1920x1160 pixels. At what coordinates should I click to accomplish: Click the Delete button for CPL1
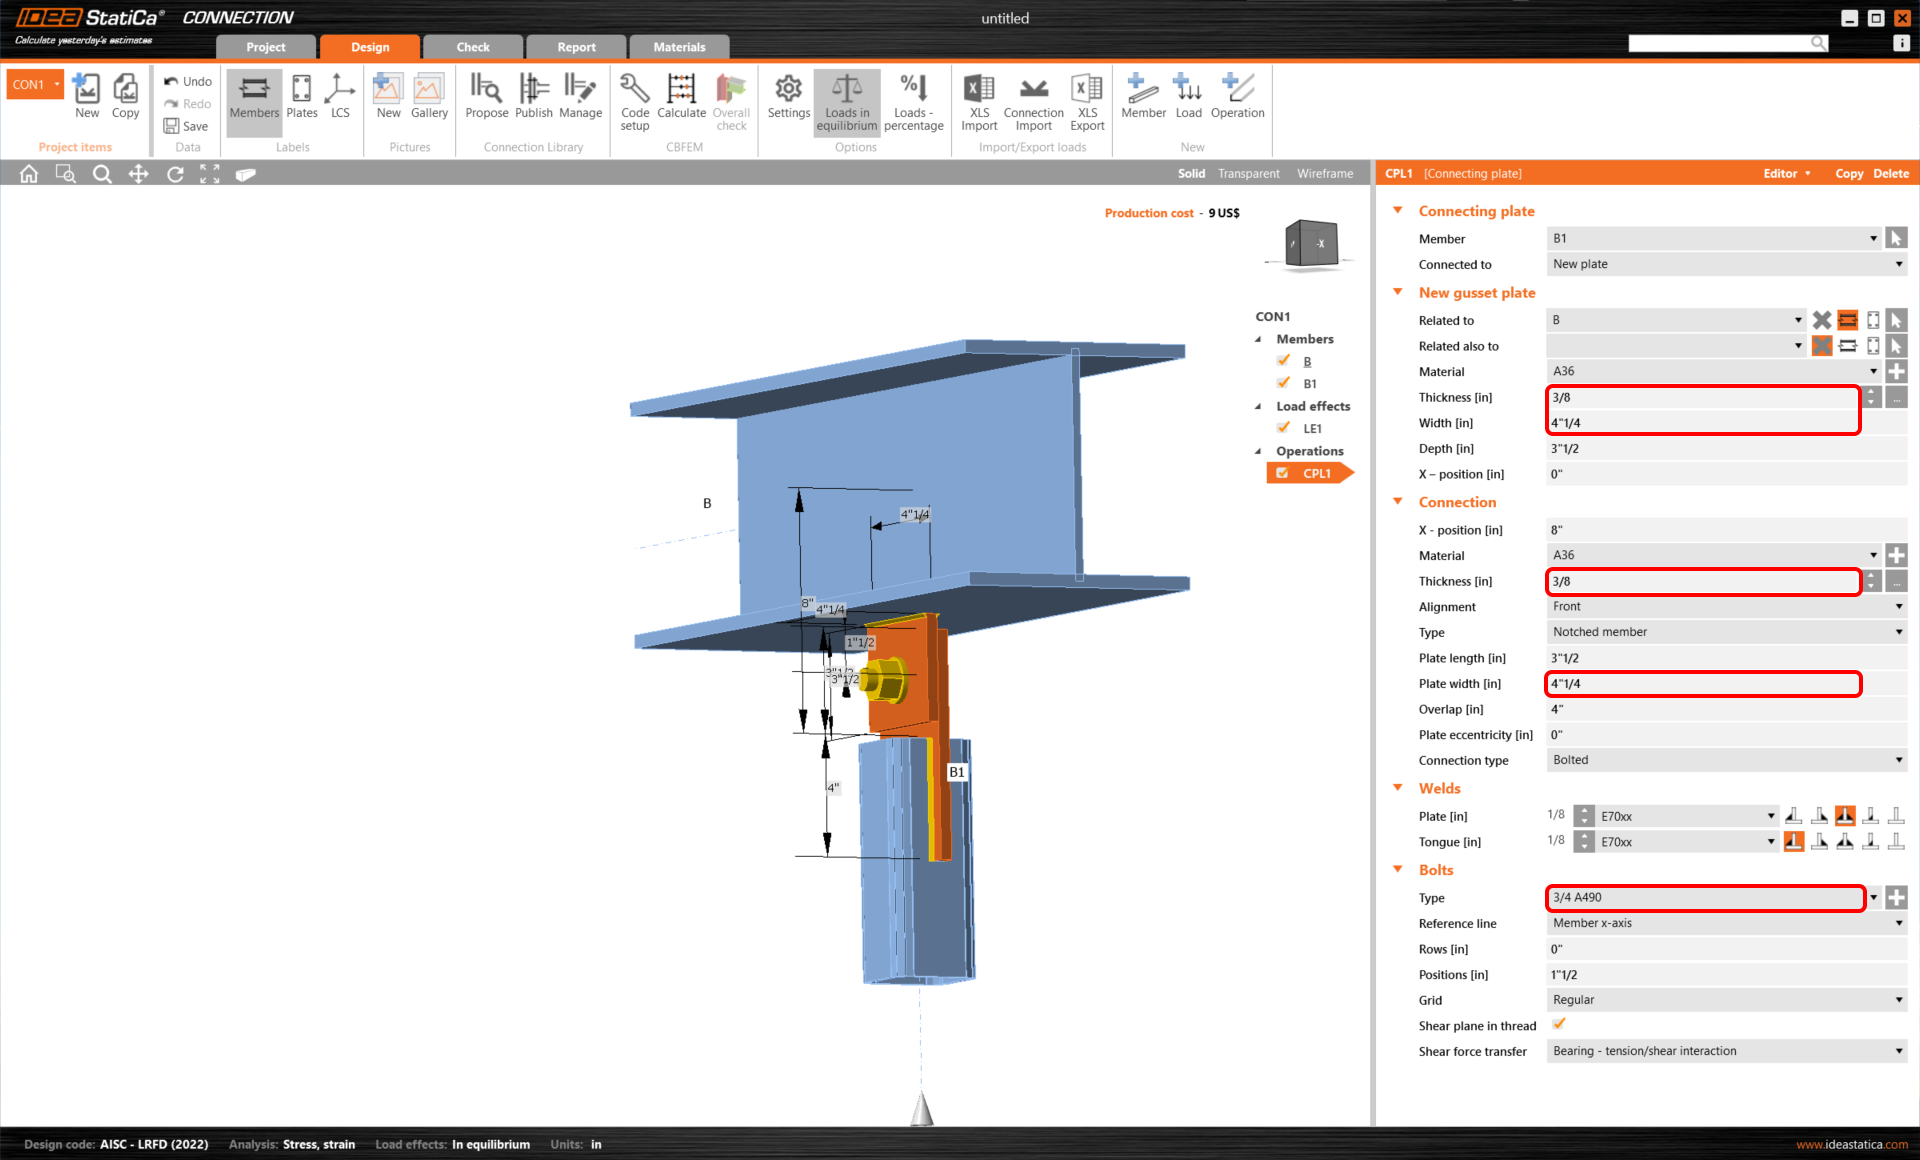[1890, 173]
